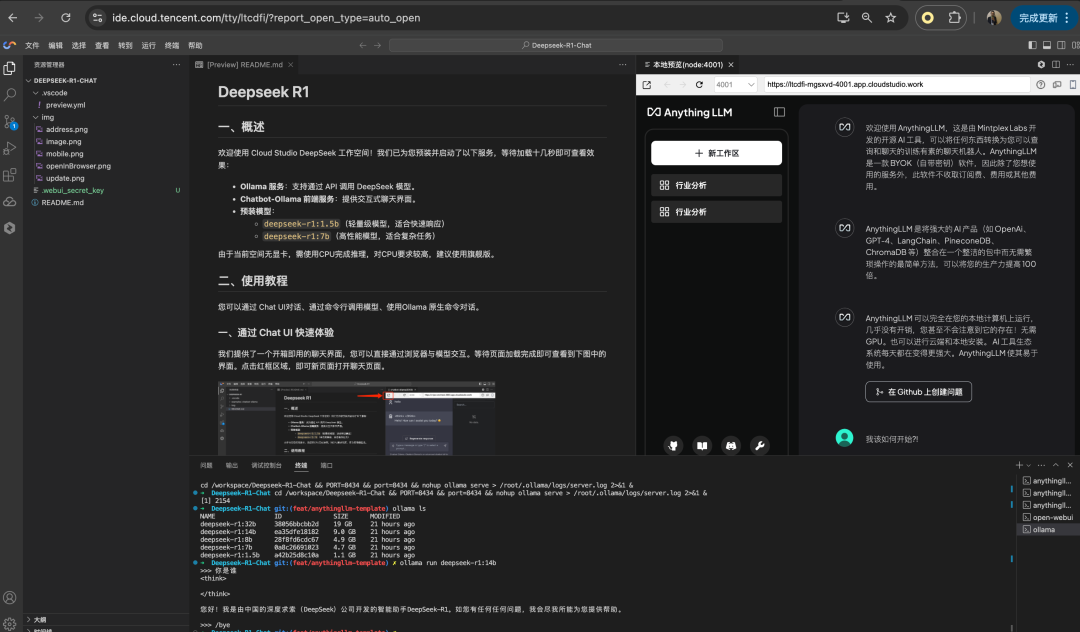Bookmark this page with star icon
Viewport: 1080px width, 632px height.
pyautogui.click(x=891, y=18)
